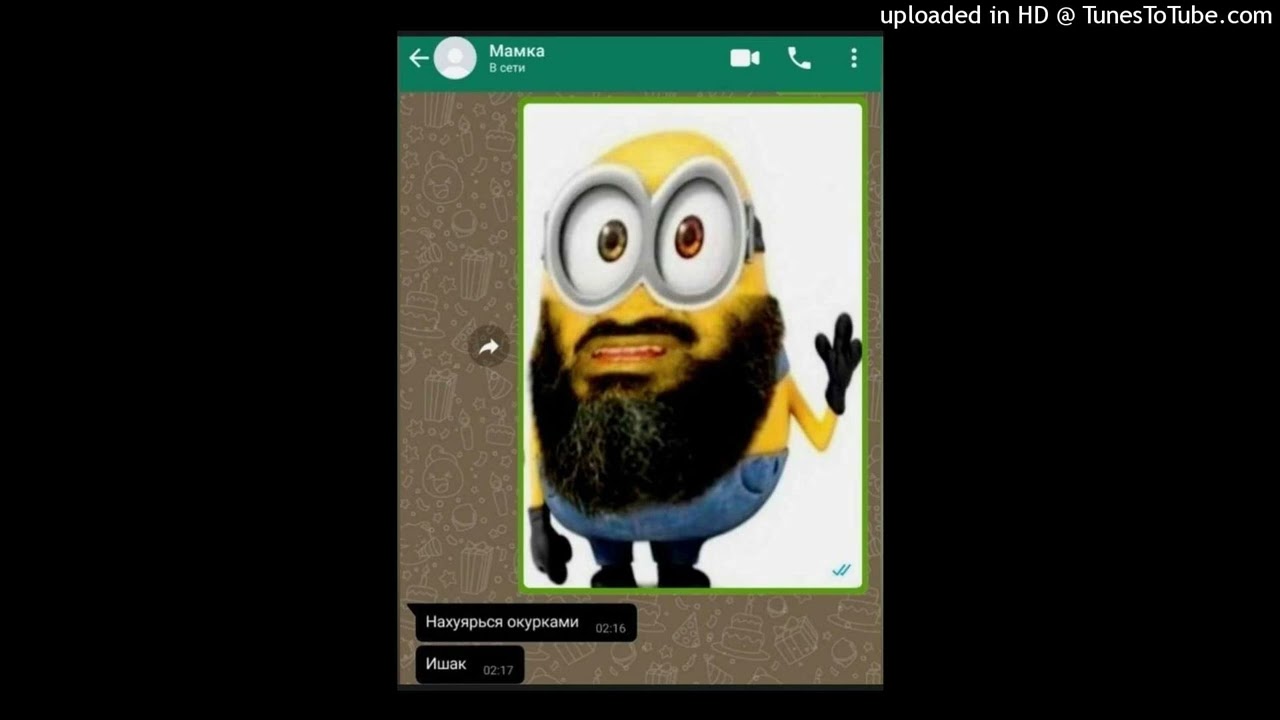Open the minion image message
1280x720 pixels.
click(x=692, y=345)
